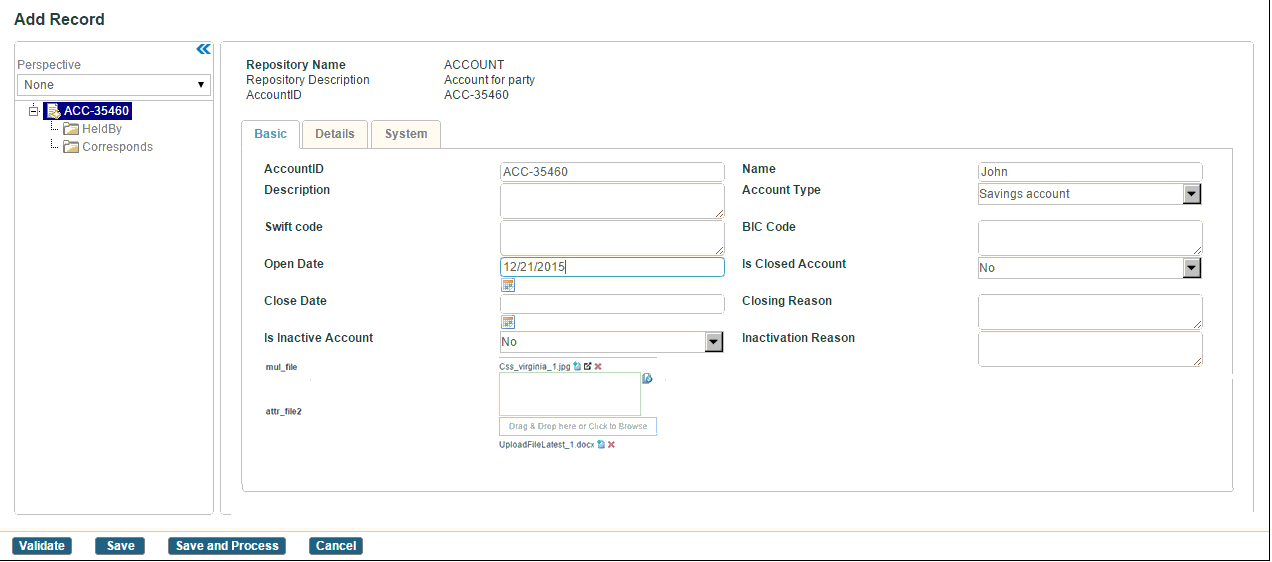The width and height of the screenshot is (1272, 562).
Task: Click the Css_virginia_1.jpg file name
Action: pos(535,367)
